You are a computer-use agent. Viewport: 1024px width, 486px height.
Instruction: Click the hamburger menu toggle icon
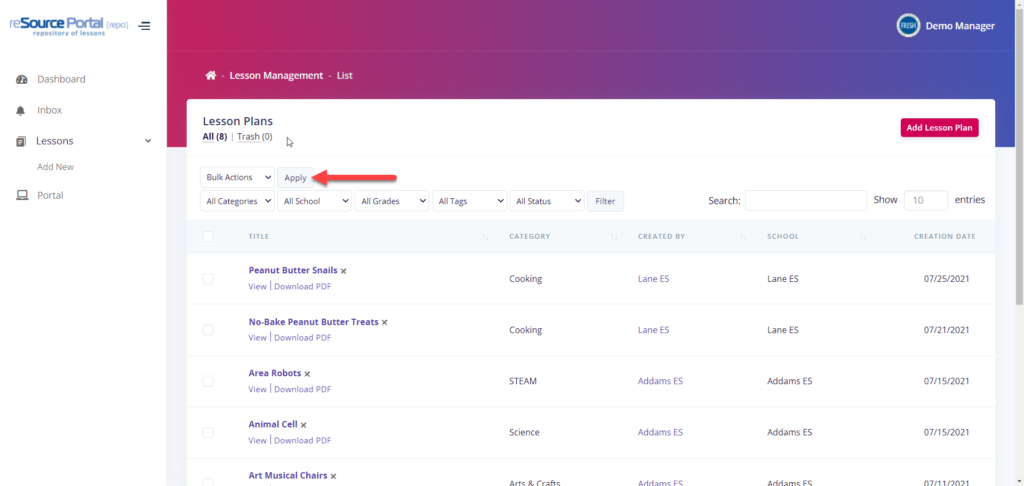[145, 26]
